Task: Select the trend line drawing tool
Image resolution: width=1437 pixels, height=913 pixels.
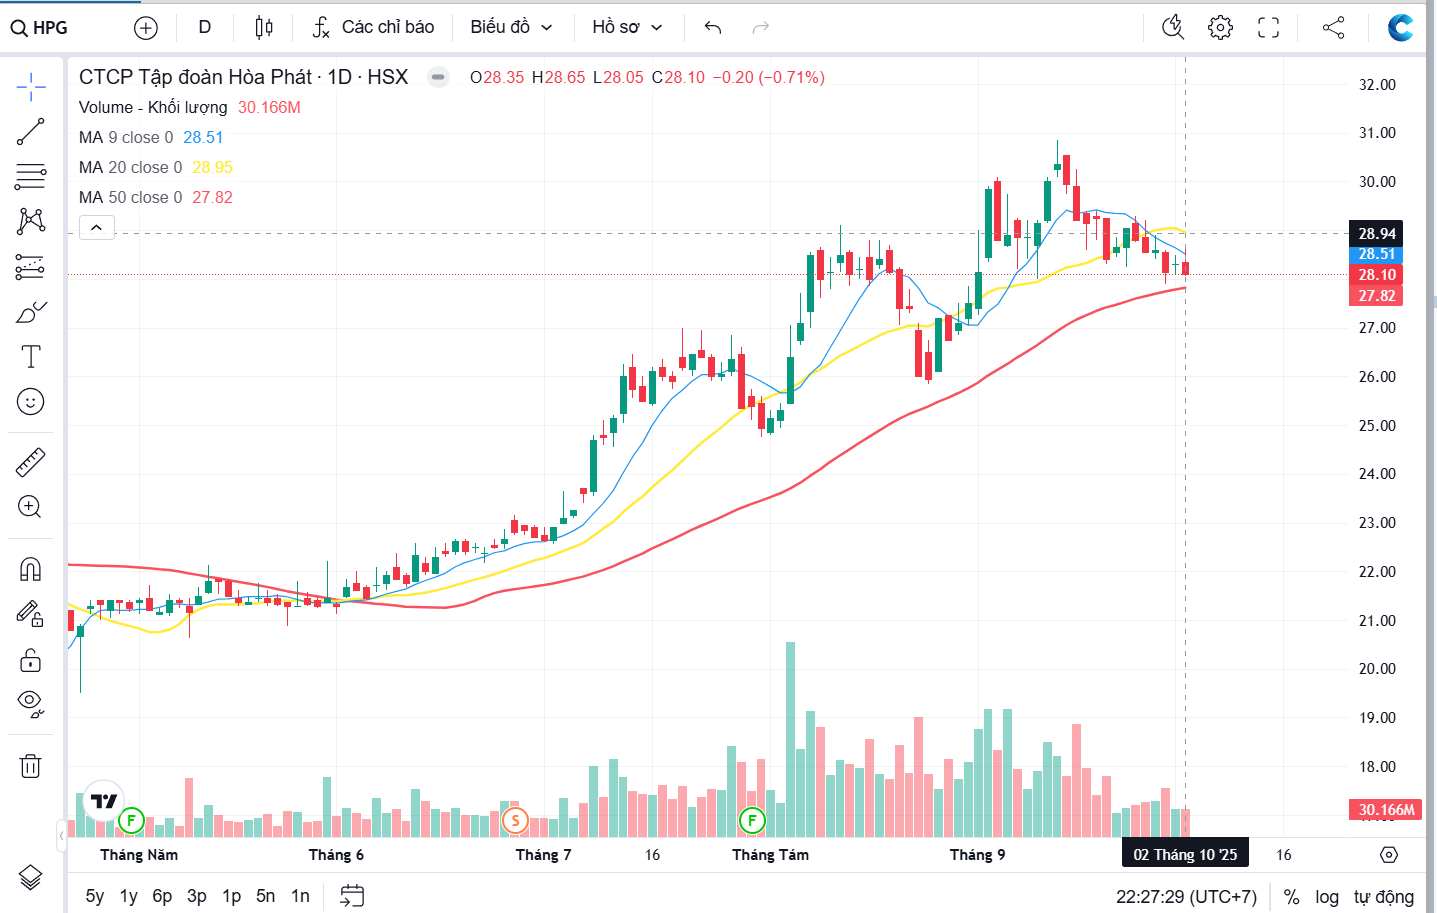Action: tap(31, 131)
